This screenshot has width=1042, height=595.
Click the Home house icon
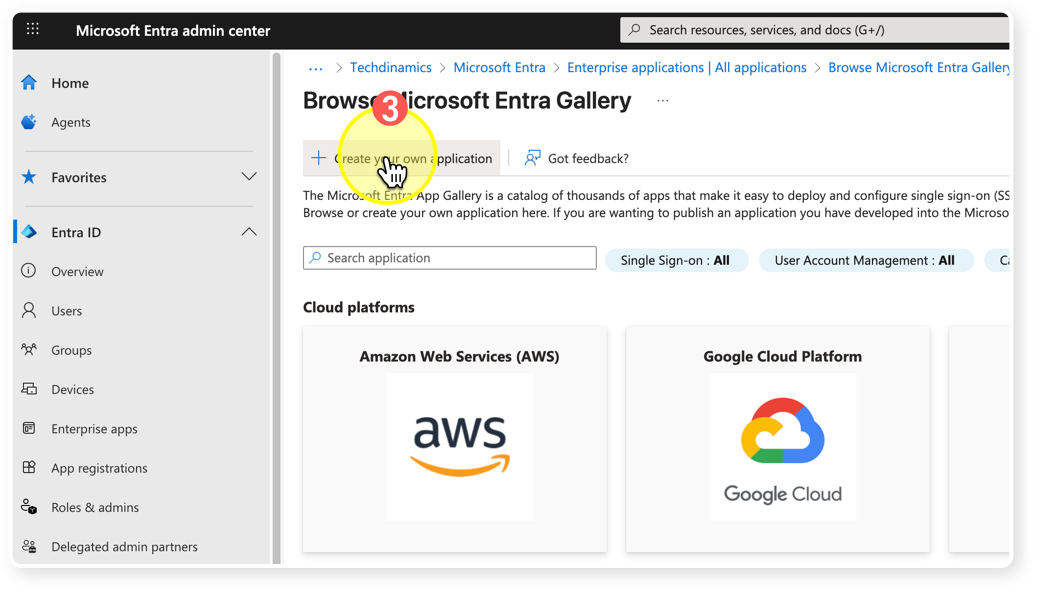pos(29,82)
